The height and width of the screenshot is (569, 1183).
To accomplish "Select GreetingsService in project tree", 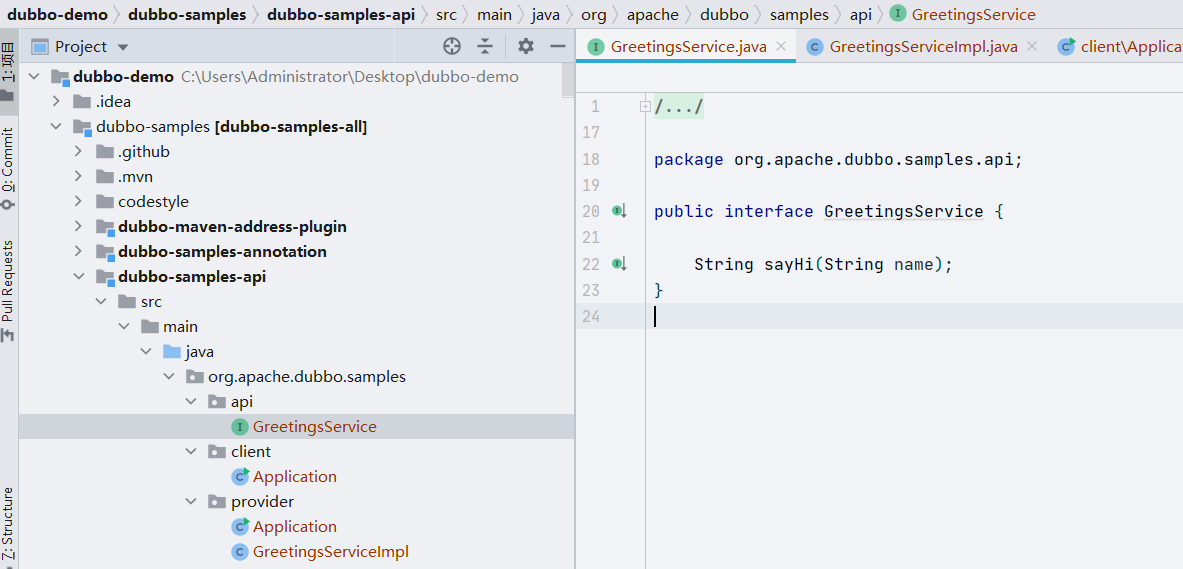I will 297,426.
